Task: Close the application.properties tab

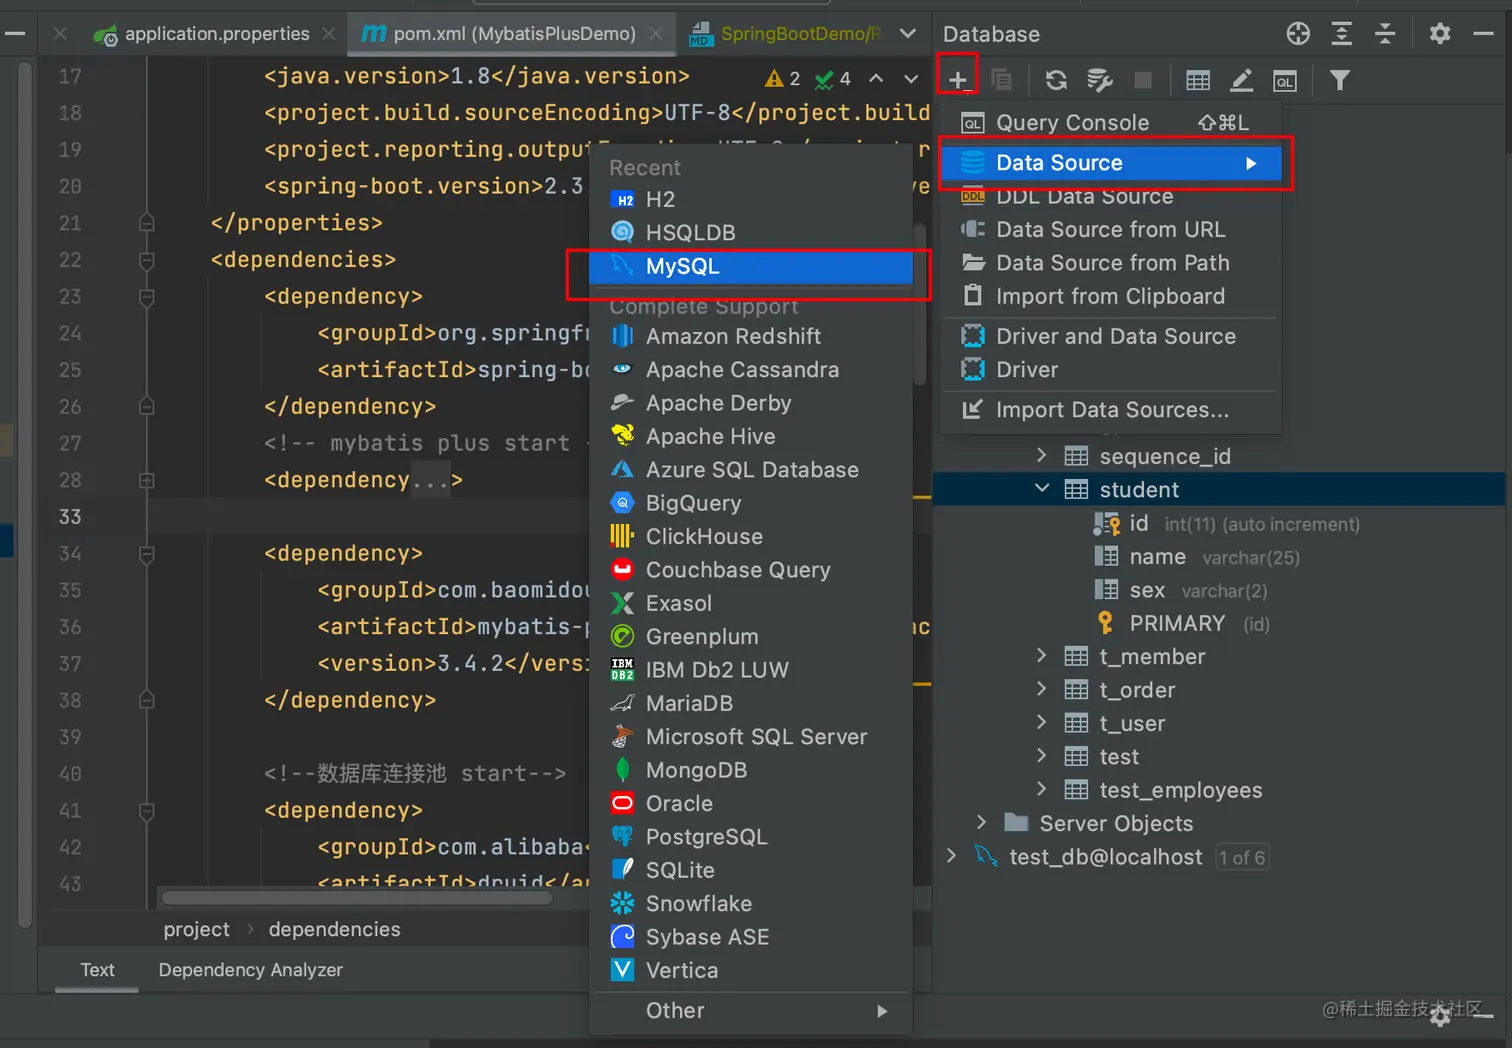Action: coord(328,33)
